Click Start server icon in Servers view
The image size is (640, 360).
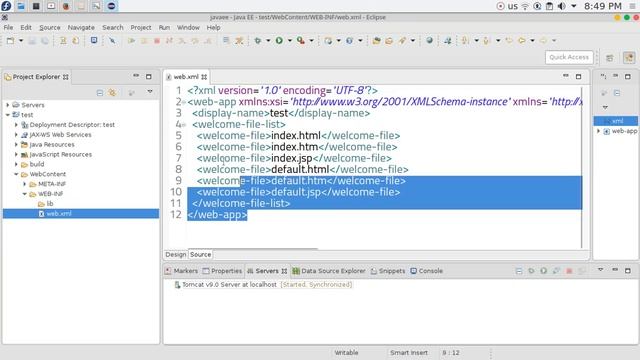click(544, 271)
